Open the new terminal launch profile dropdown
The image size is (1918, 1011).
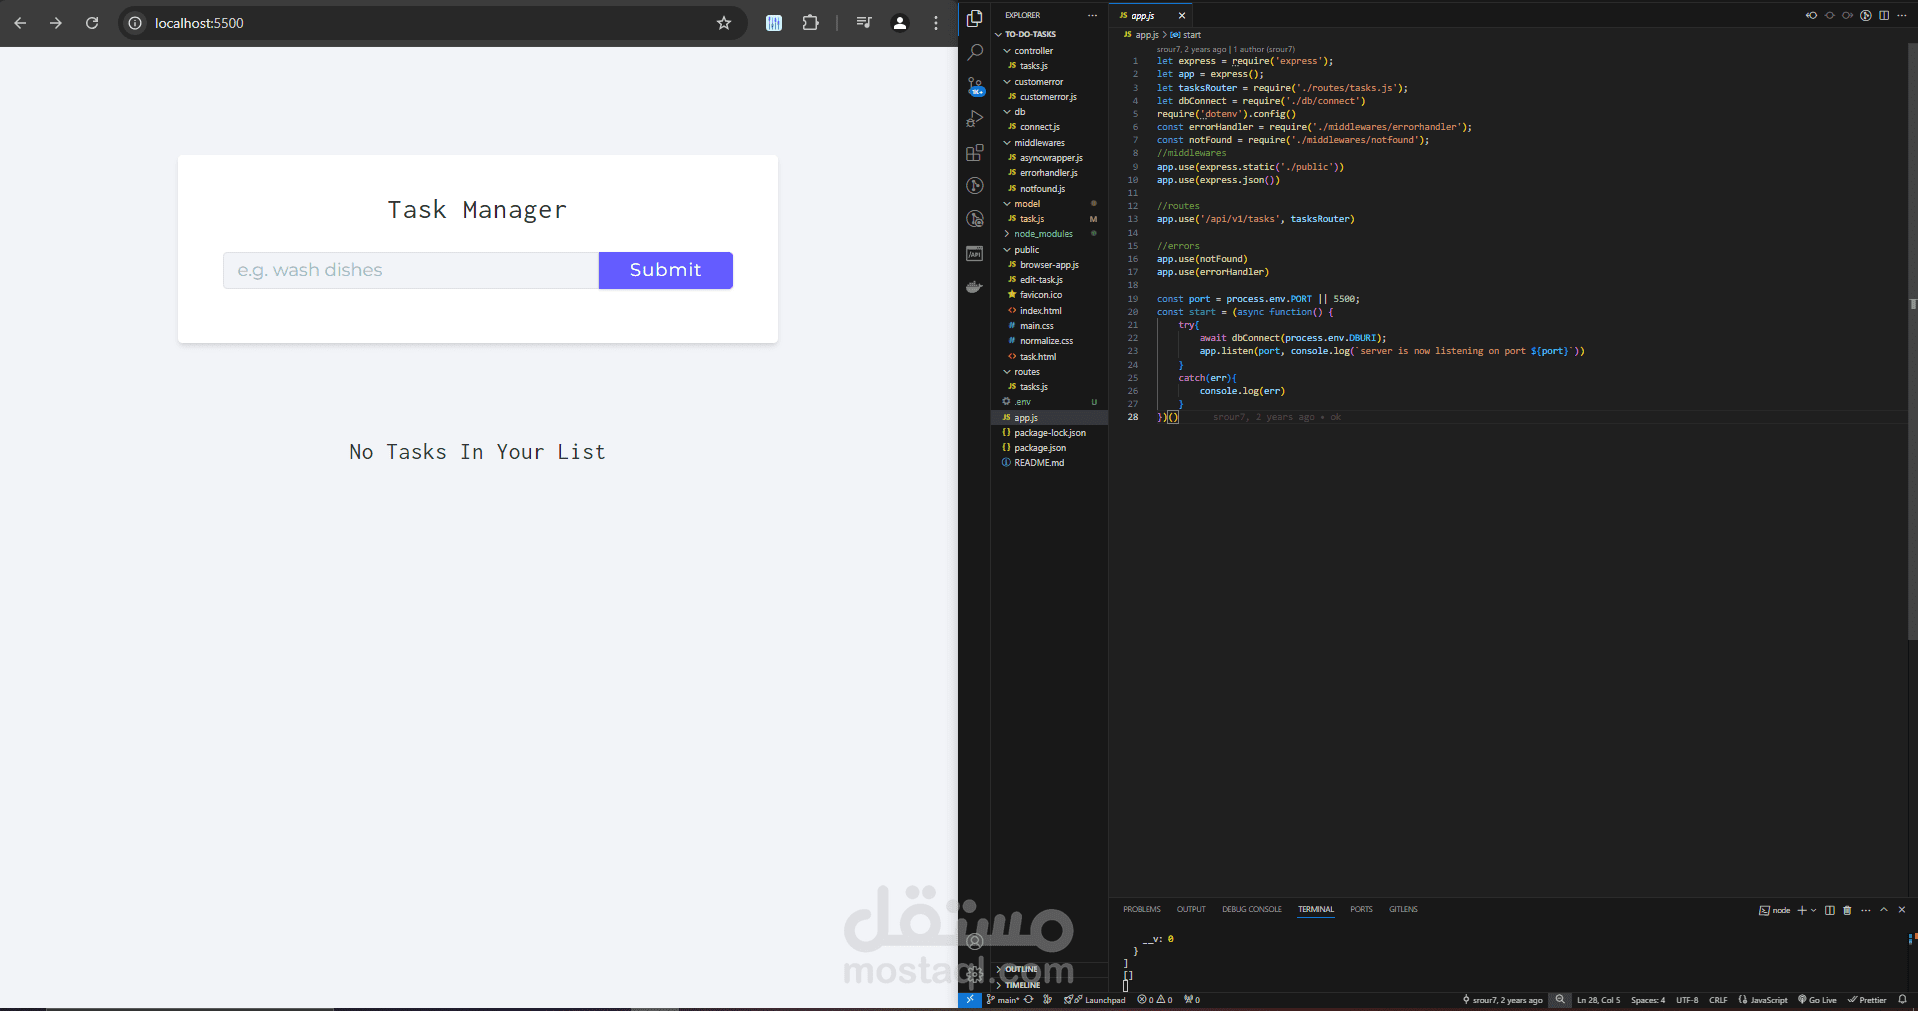pyautogui.click(x=1814, y=910)
